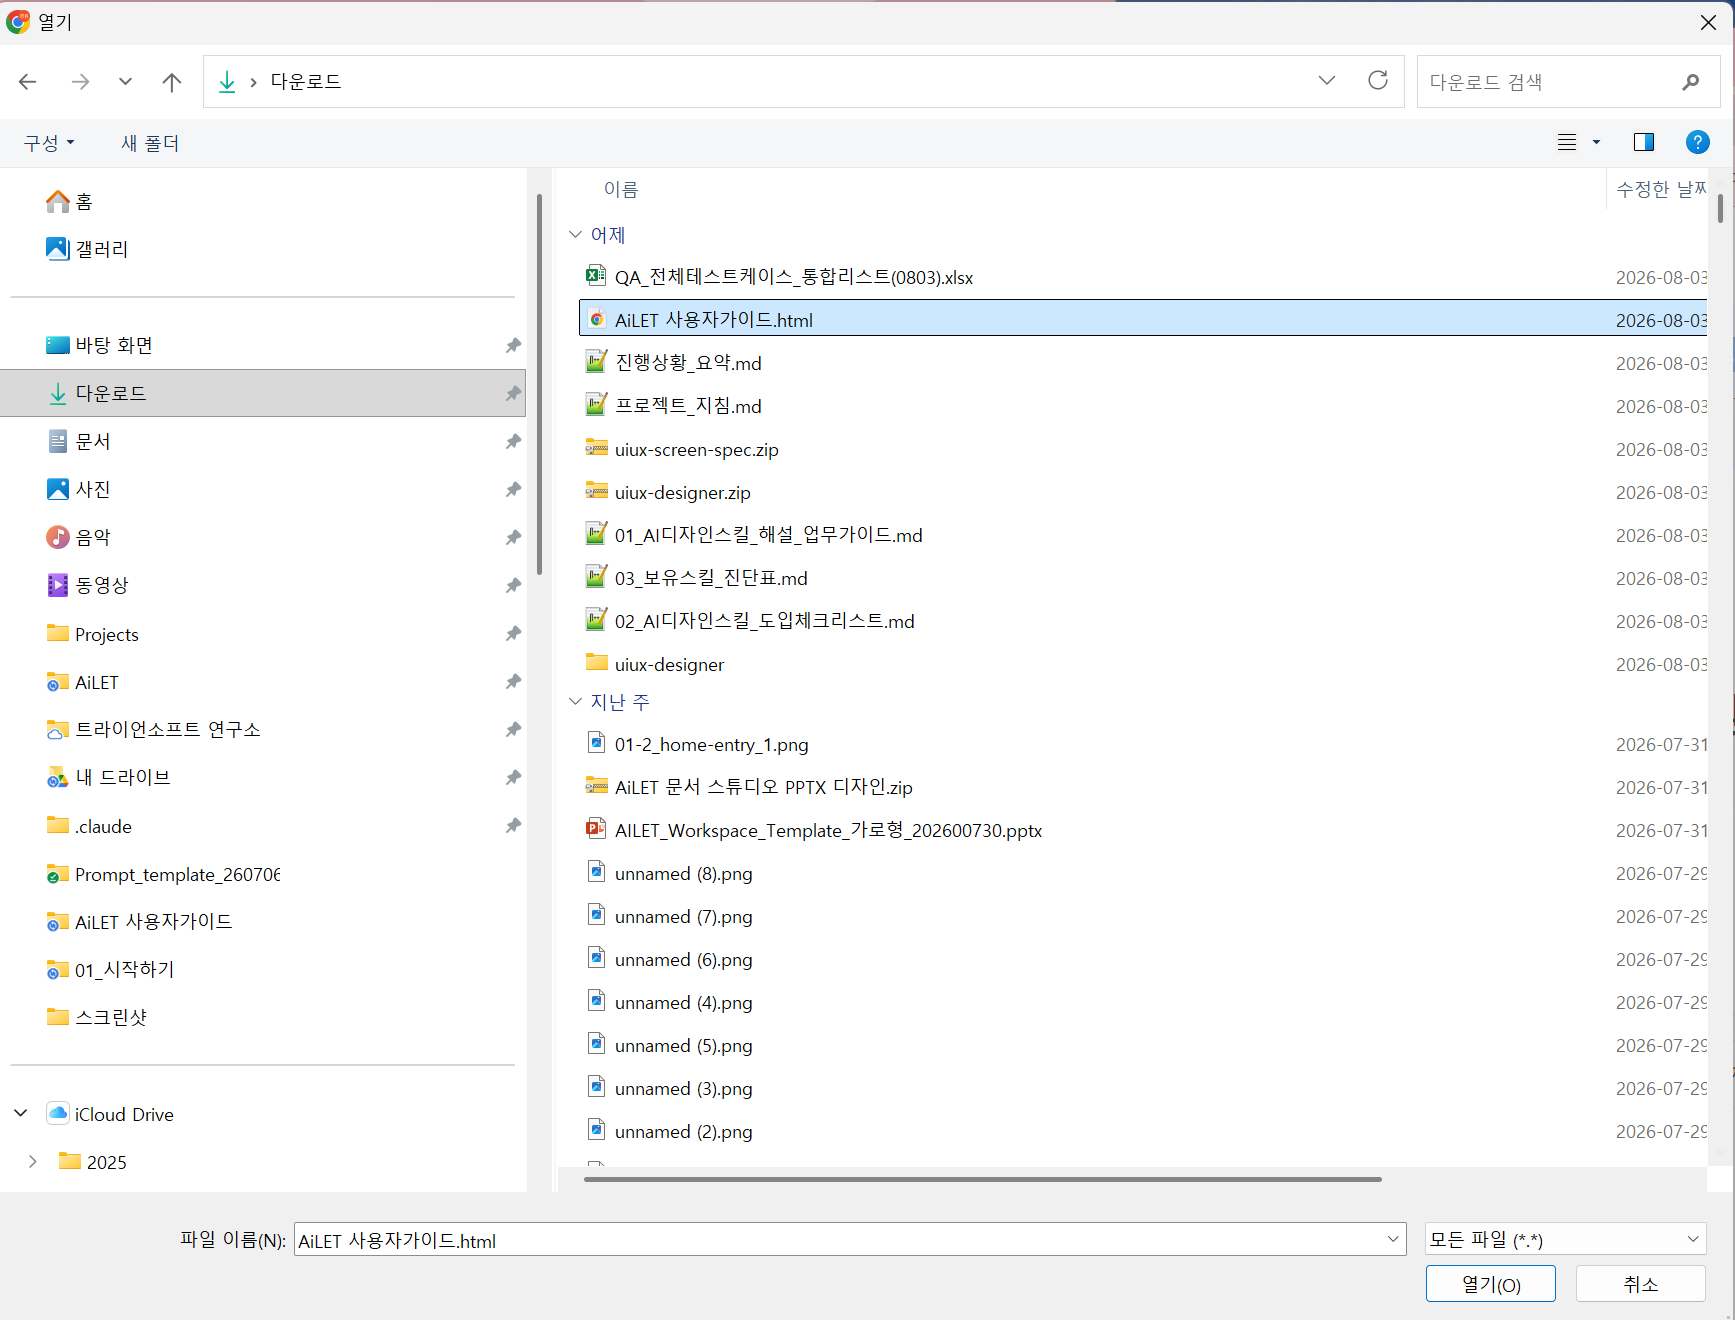Expand the address bar history dropdown
This screenshot has height=1320, width=1735.
click(x=1327, y=81)
